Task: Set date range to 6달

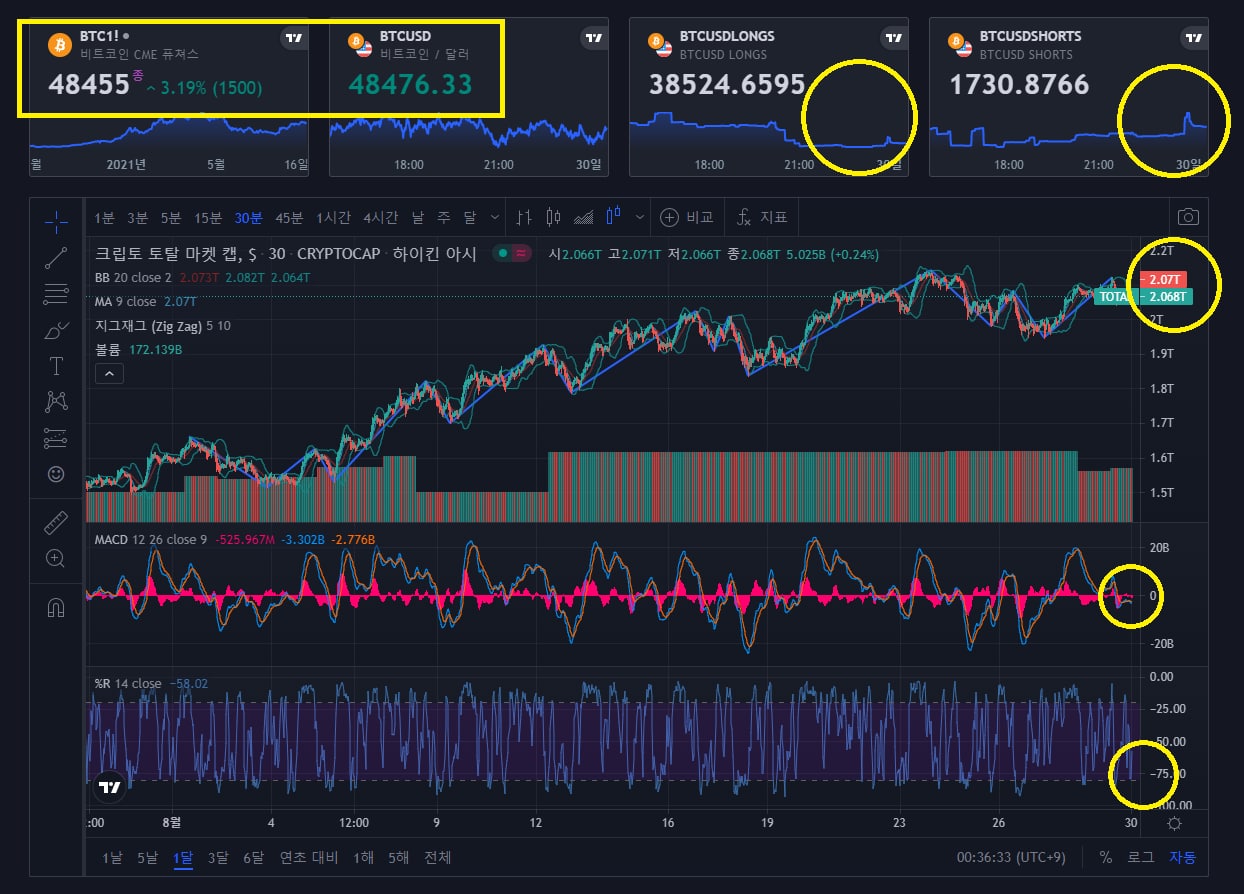Action: (x=252, y=857)
